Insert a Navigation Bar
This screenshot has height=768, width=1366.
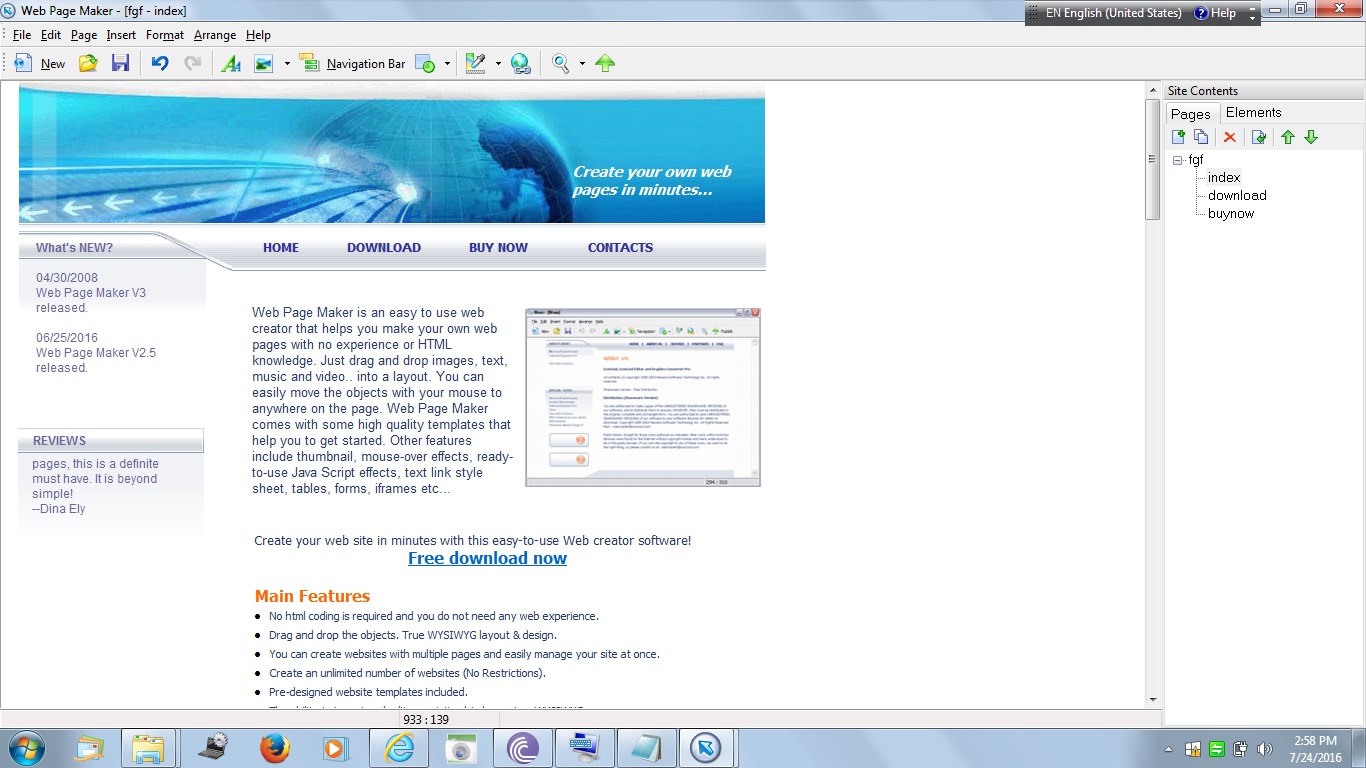pos(353,63)
